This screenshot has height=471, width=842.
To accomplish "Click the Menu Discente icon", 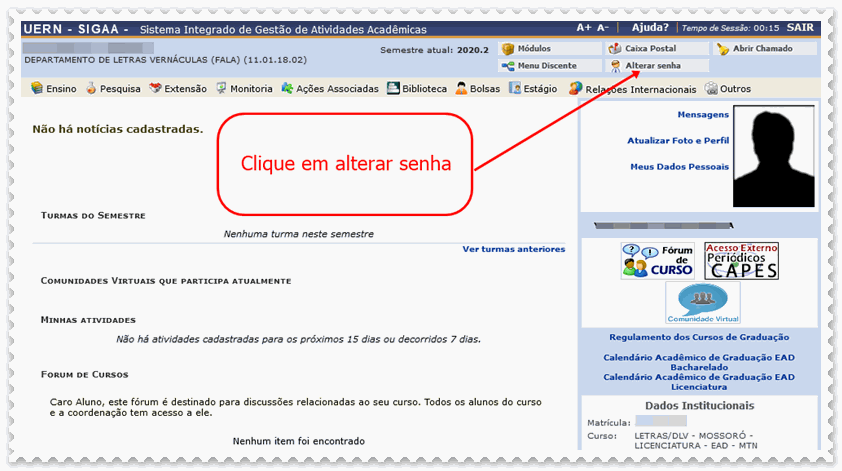I will click(x=508, y=66).
